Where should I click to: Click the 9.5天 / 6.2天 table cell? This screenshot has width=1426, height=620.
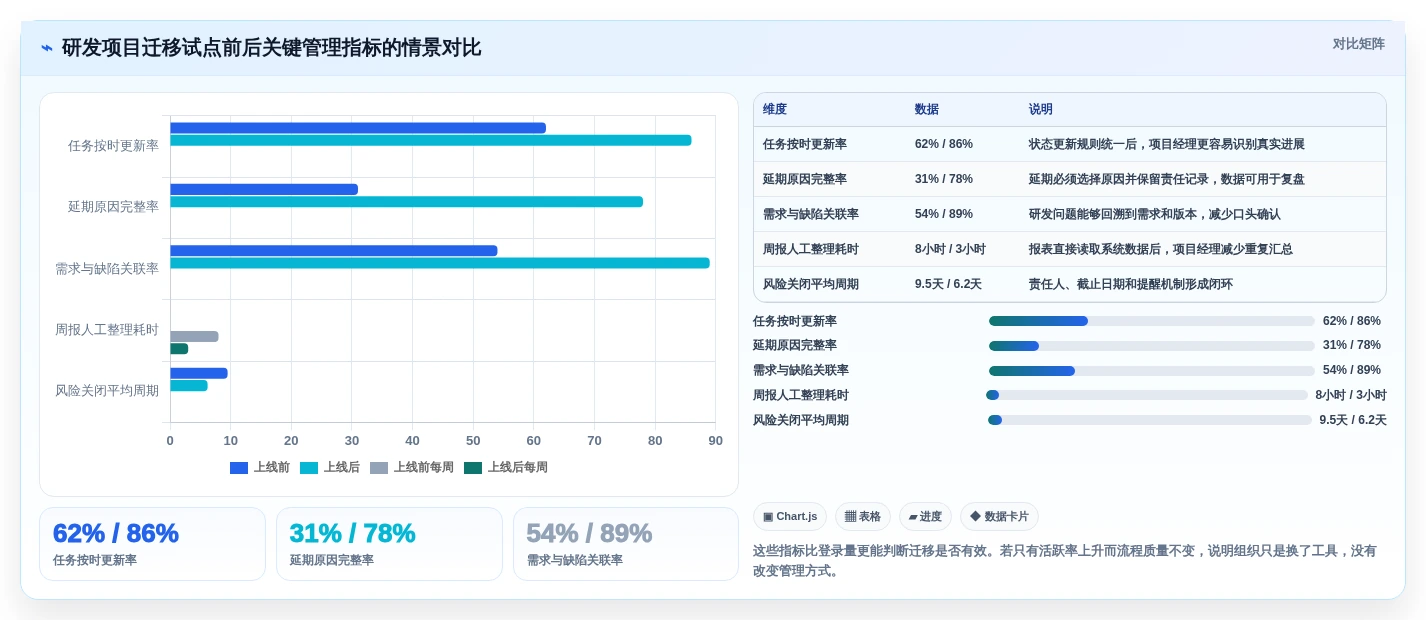tap(948, 284)
